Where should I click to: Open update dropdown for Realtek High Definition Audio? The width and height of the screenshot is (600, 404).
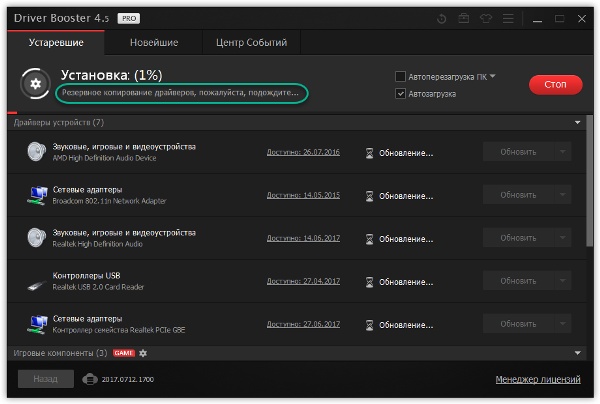[x=563, y=238]
